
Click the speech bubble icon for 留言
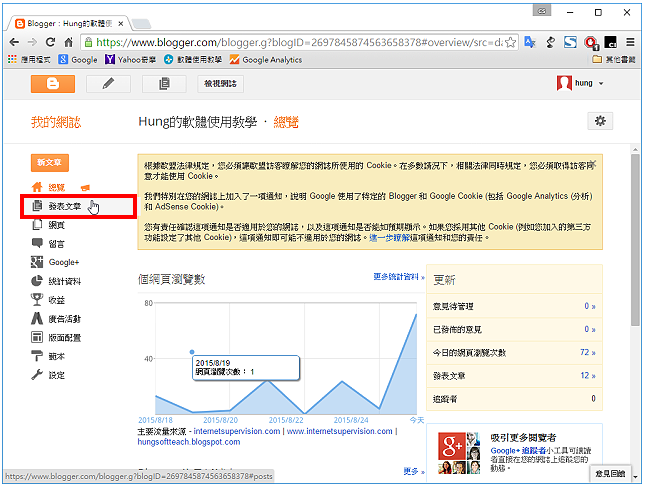[37, 243]
